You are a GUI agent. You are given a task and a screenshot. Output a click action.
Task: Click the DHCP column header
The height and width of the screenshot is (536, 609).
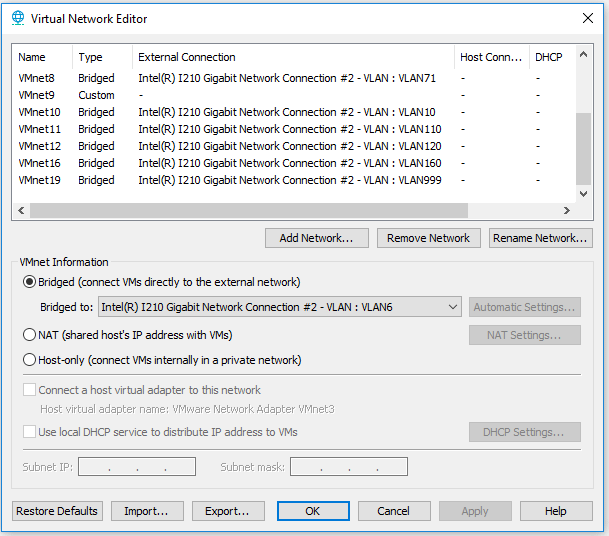click(552, 57)
